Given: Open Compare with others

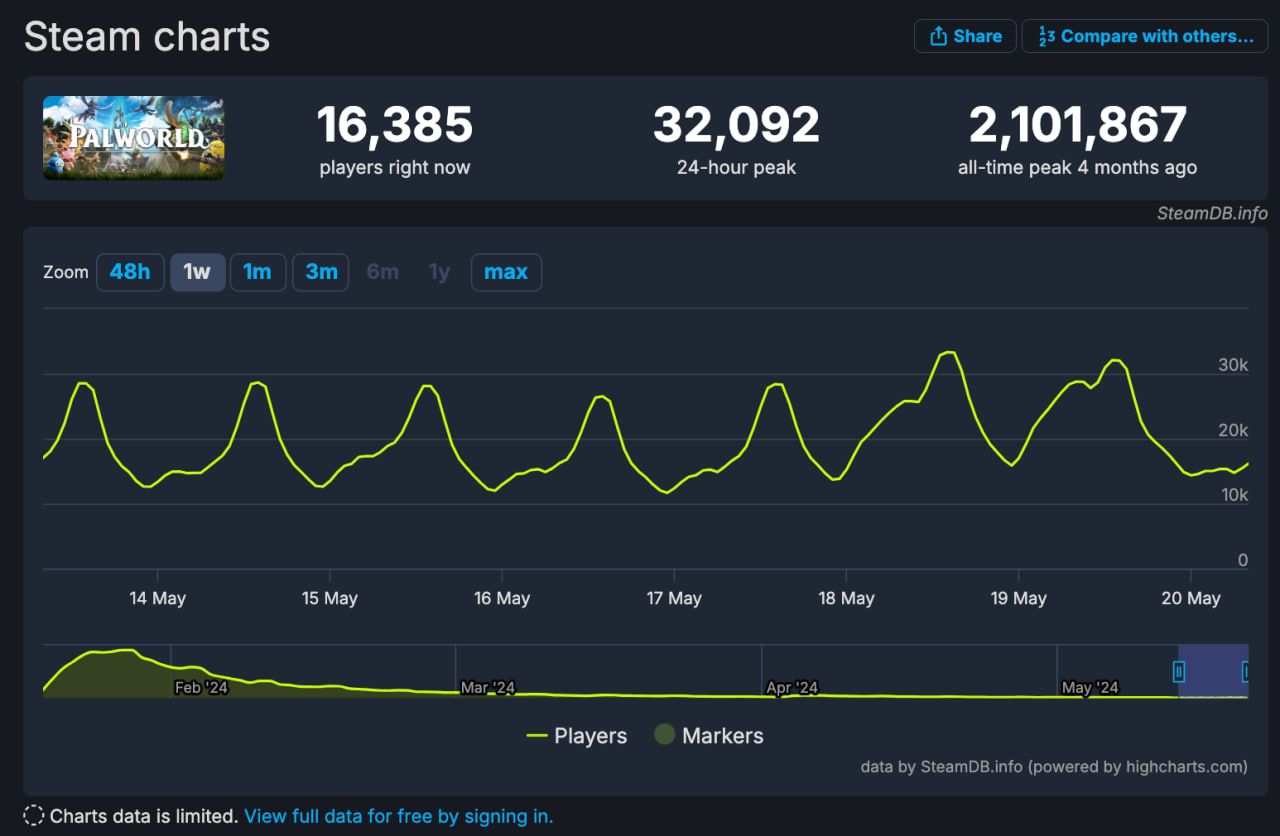Looking at the screenshot, I should pos(1145,36).
